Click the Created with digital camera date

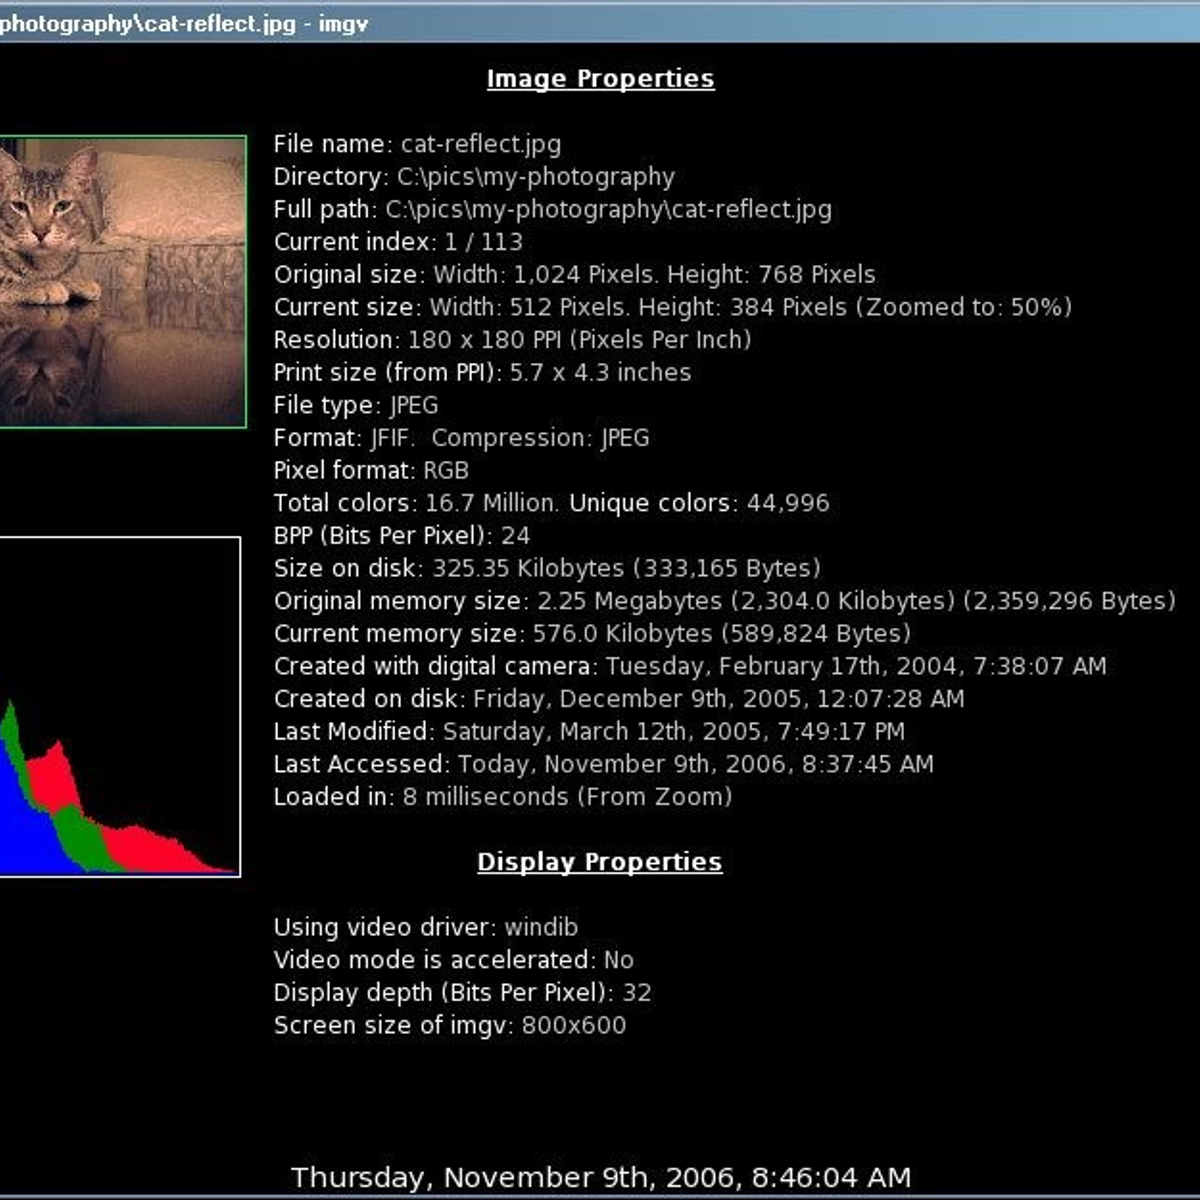coord(855,666)
